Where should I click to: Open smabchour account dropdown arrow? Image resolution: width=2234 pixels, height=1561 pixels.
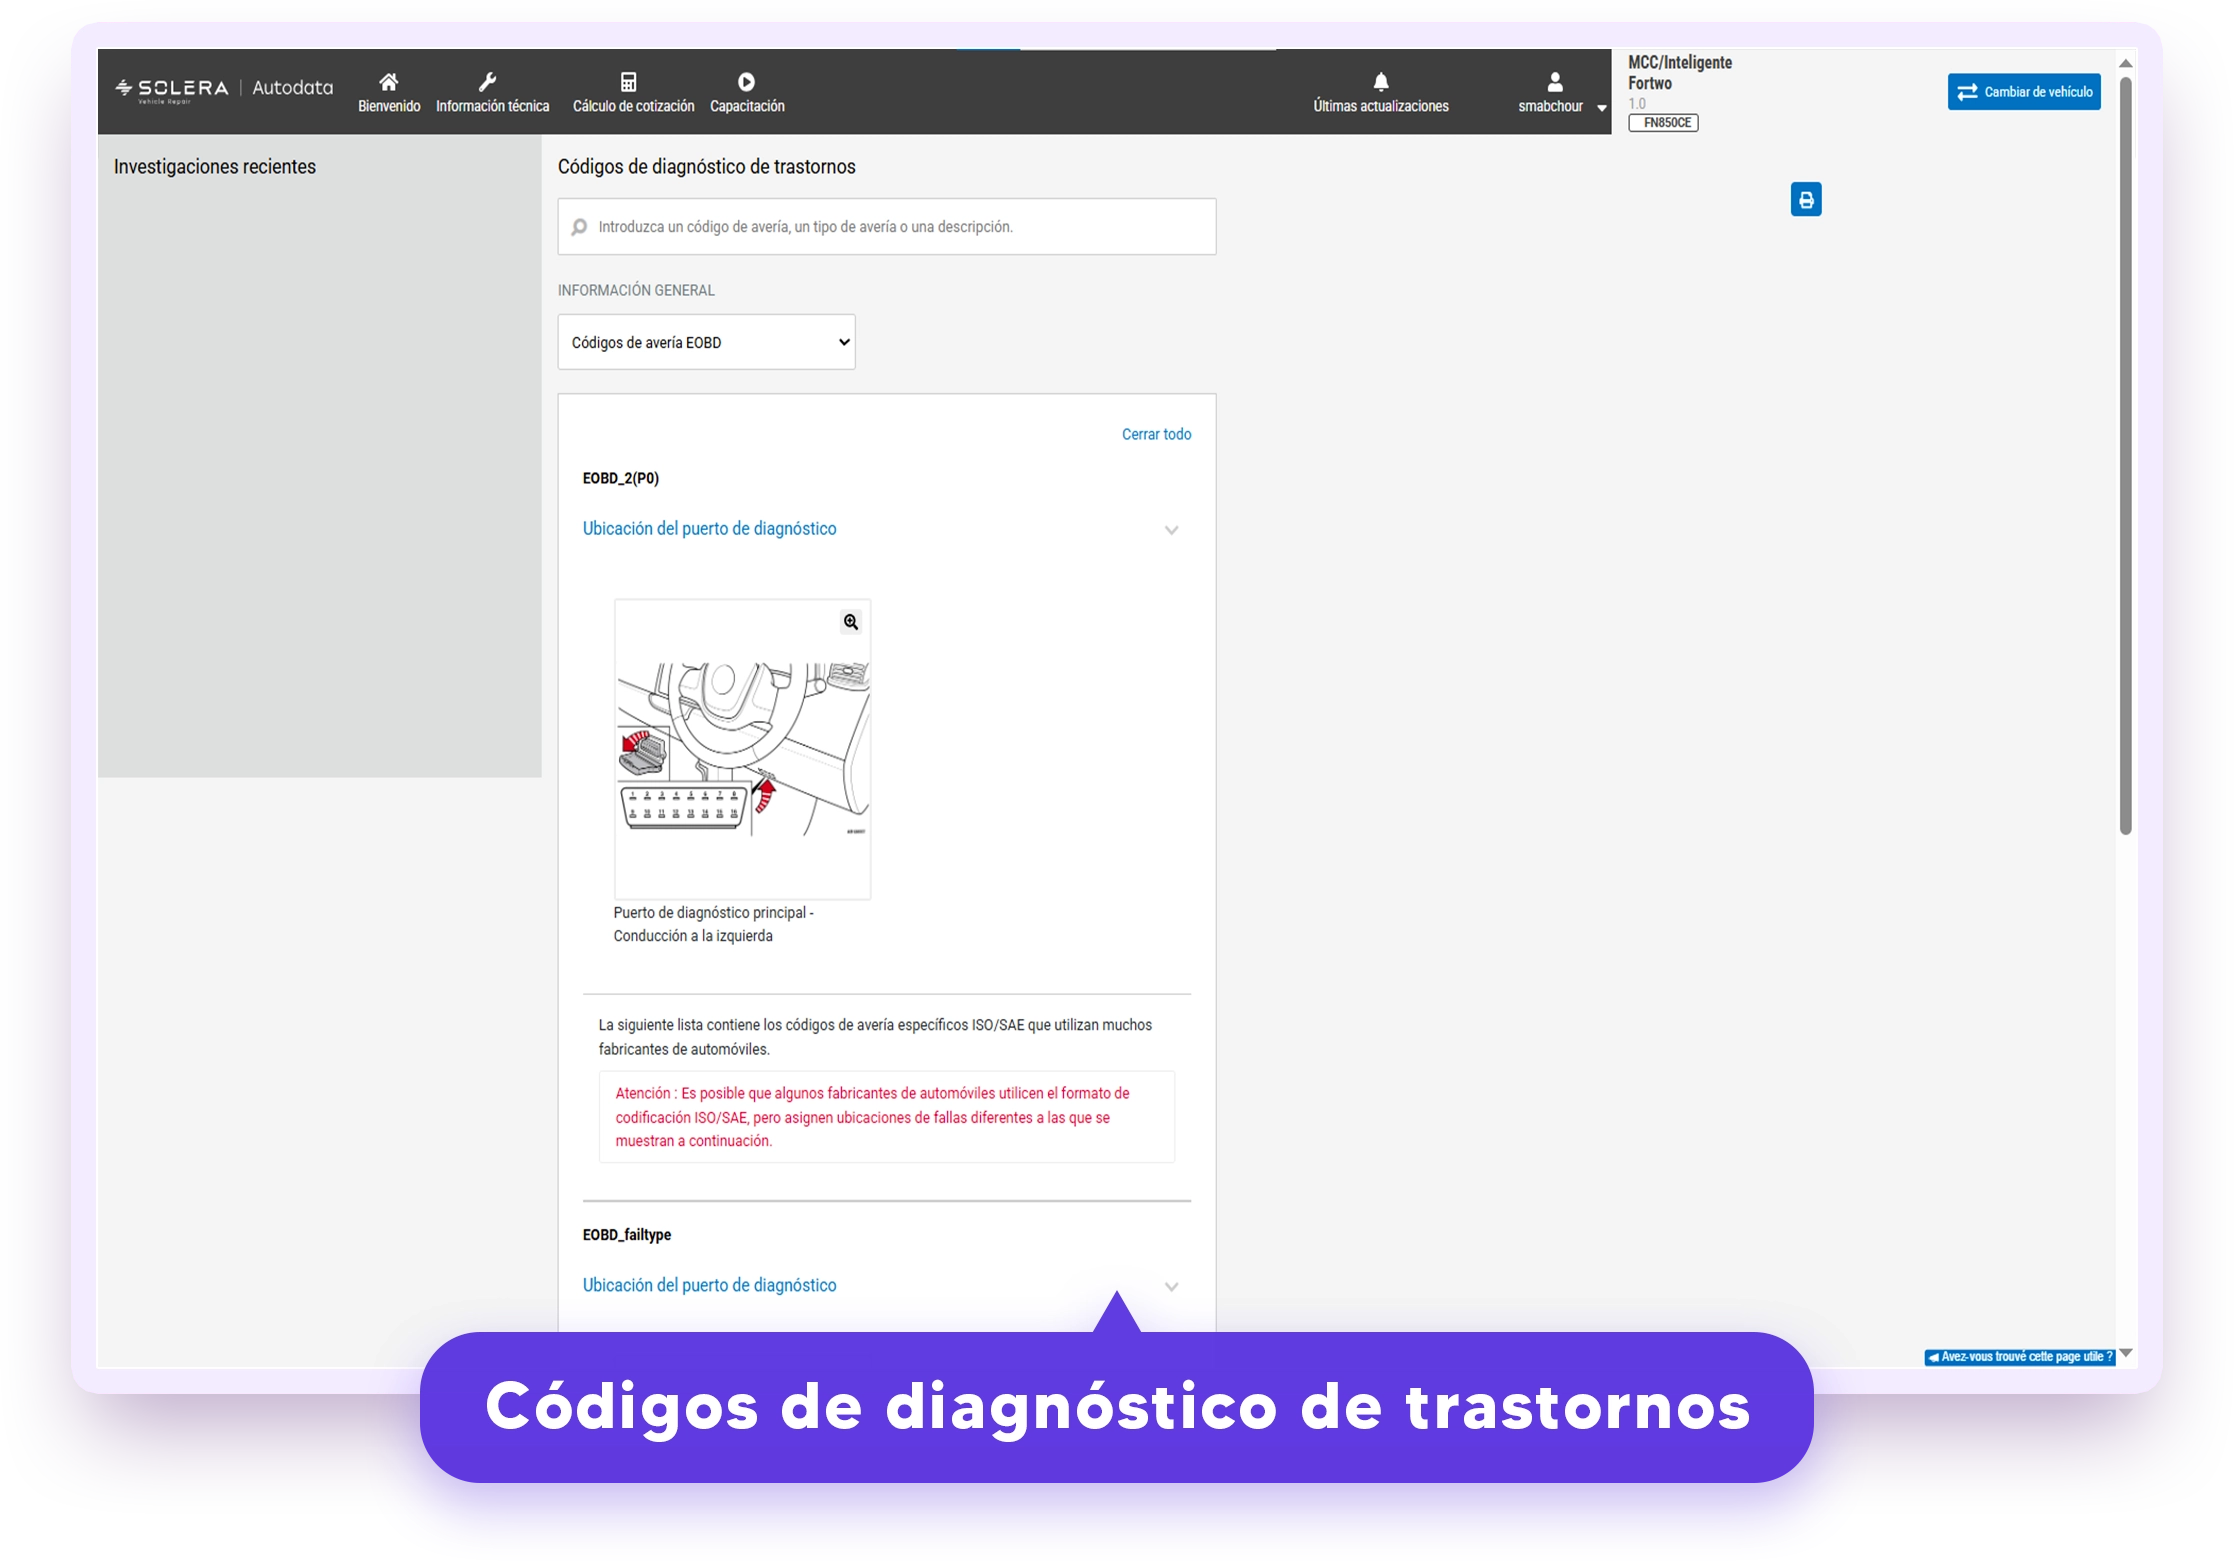[1601, 108]
